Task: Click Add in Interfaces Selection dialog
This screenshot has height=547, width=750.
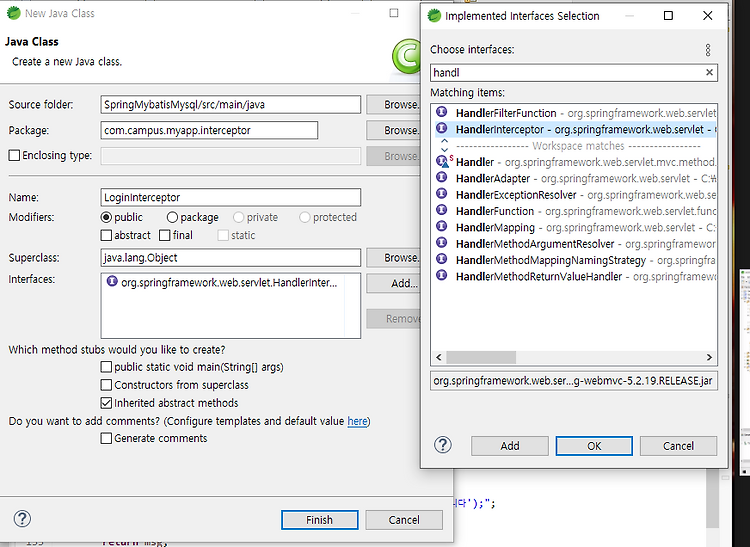Action: 510,446
